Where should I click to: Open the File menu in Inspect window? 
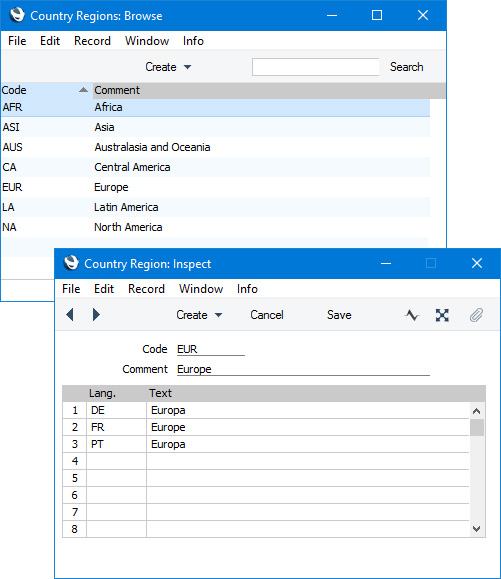click(71, 289)
